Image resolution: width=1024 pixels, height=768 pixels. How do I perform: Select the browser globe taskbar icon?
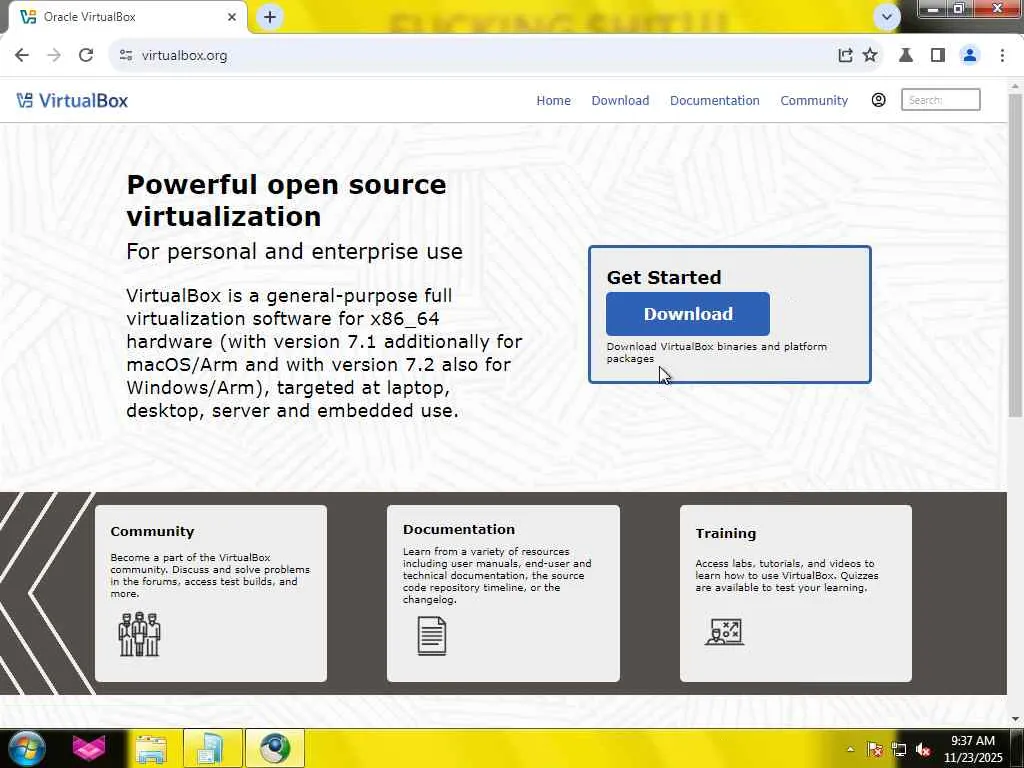[x=275, y=748]
